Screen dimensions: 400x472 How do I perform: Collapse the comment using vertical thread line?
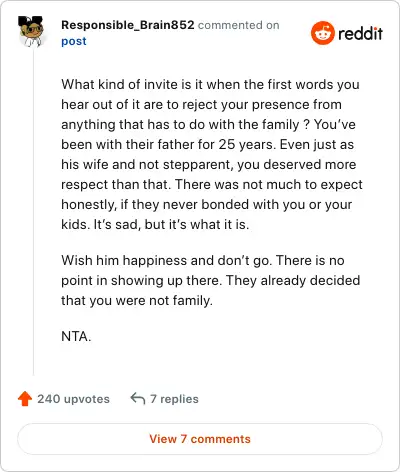pyautogui.click(x=33, y=213)
